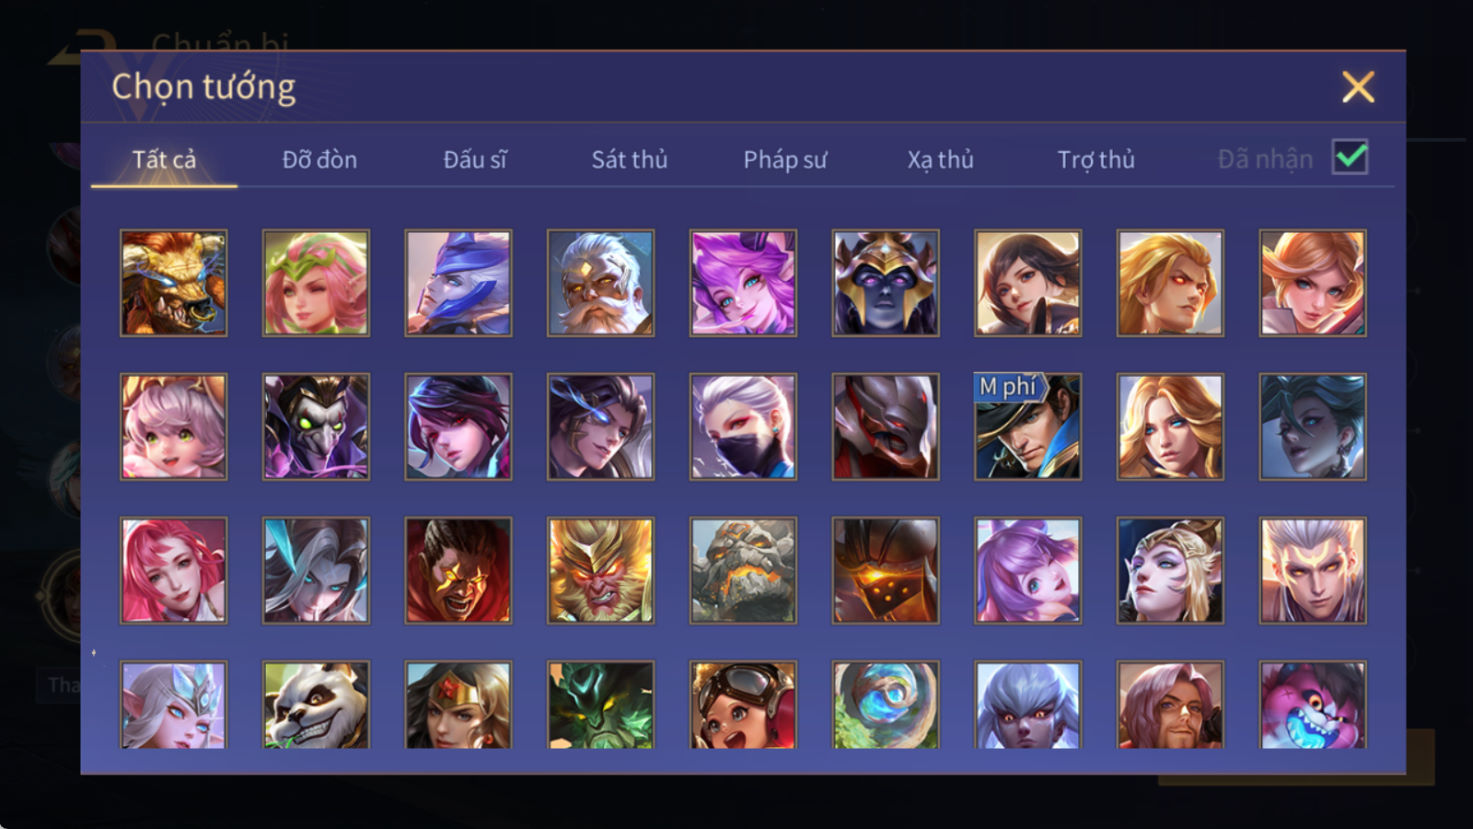Open the Đấu sĩ tab

(475, 160)
